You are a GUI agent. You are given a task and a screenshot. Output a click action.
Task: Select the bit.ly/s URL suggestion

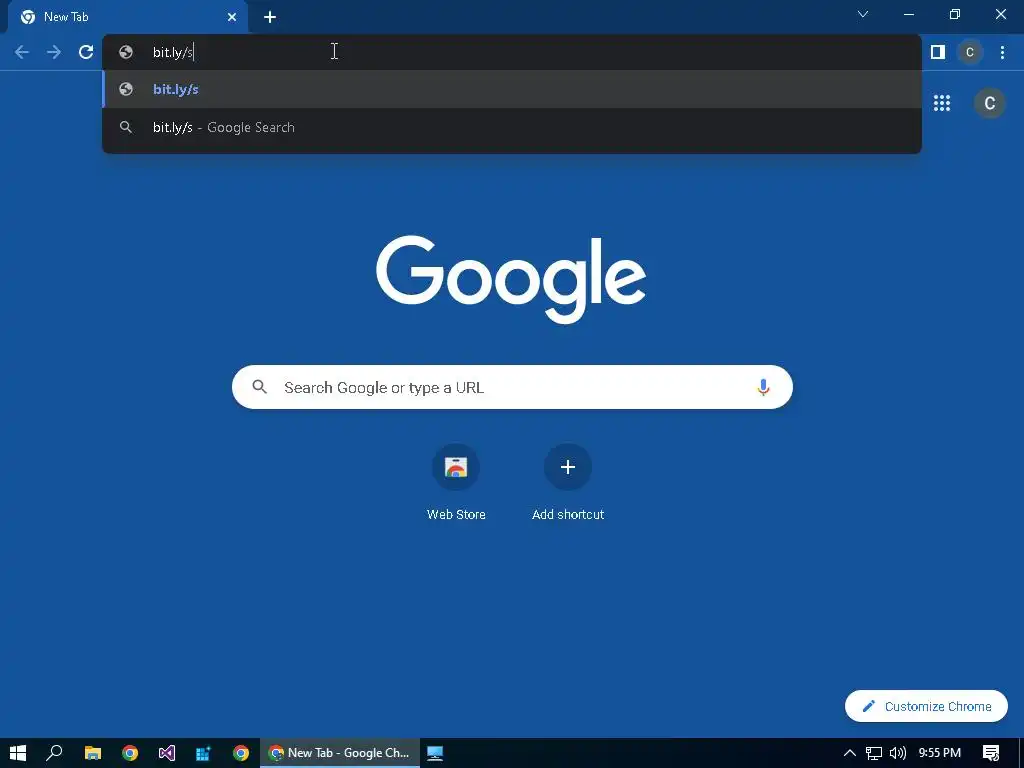pos(512,89)
